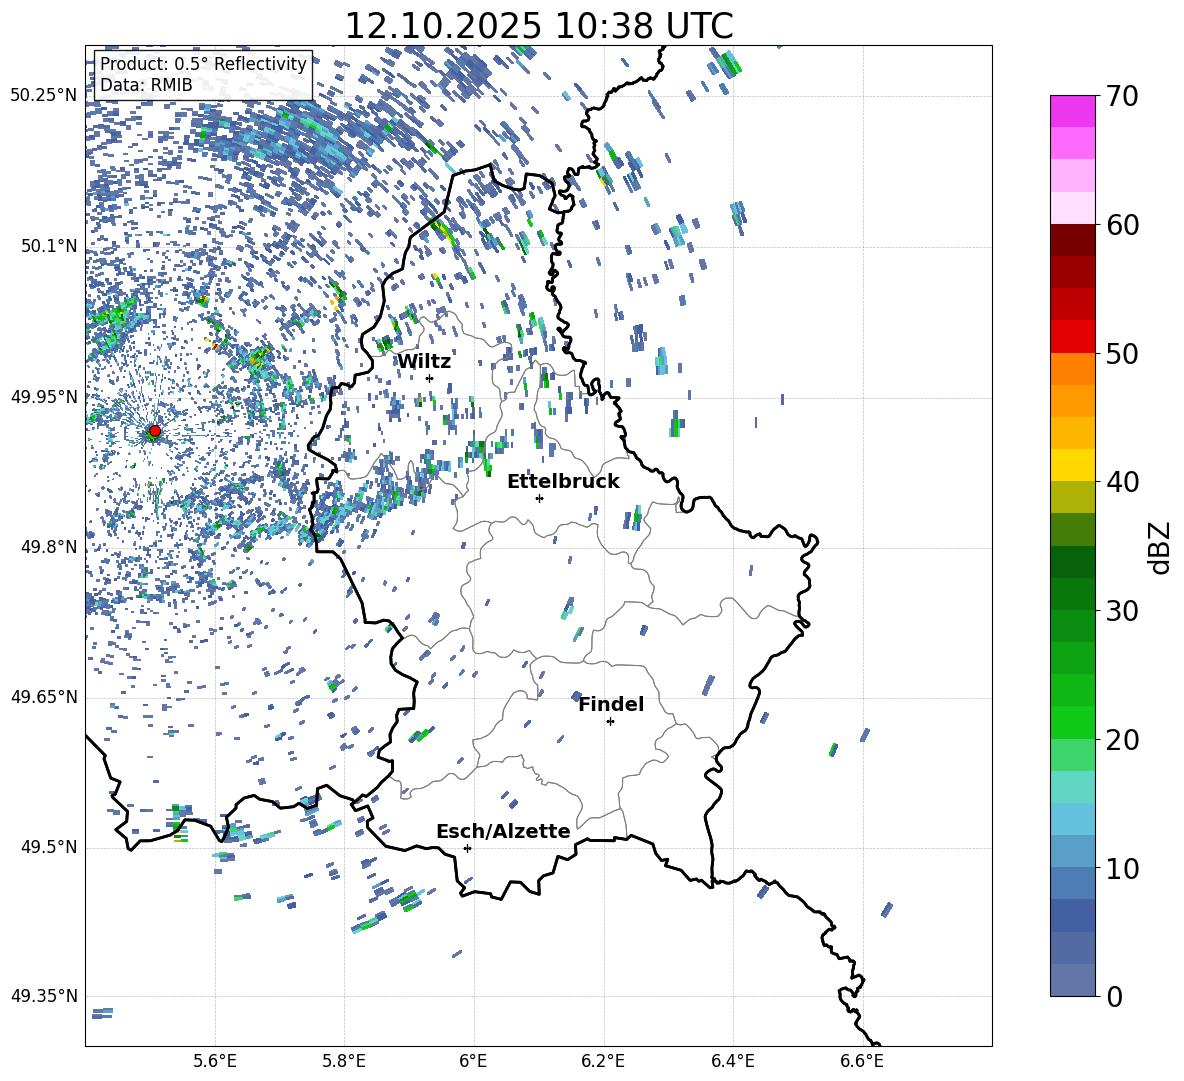Click the red radar site marker

click(155, 431)
